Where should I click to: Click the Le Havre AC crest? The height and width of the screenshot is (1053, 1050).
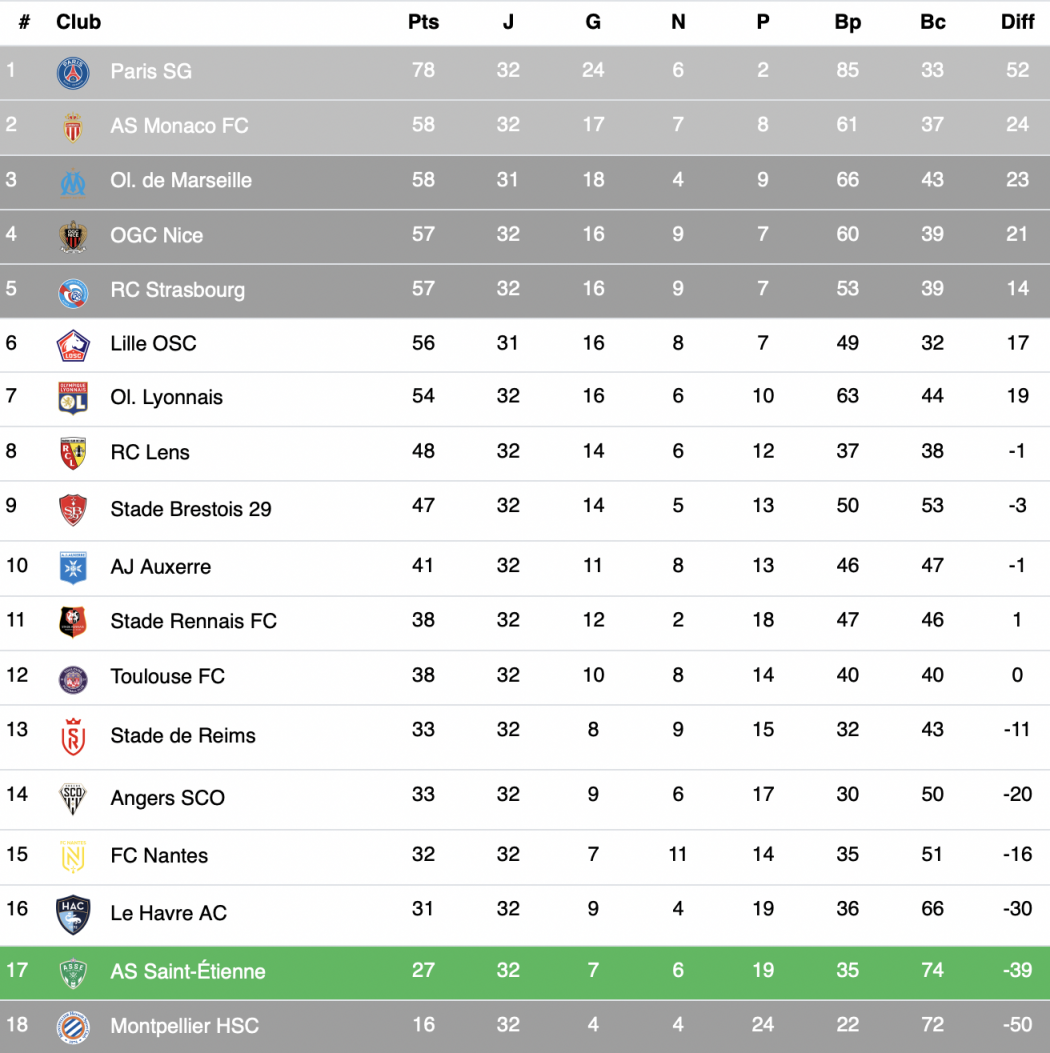pos(73,915)
